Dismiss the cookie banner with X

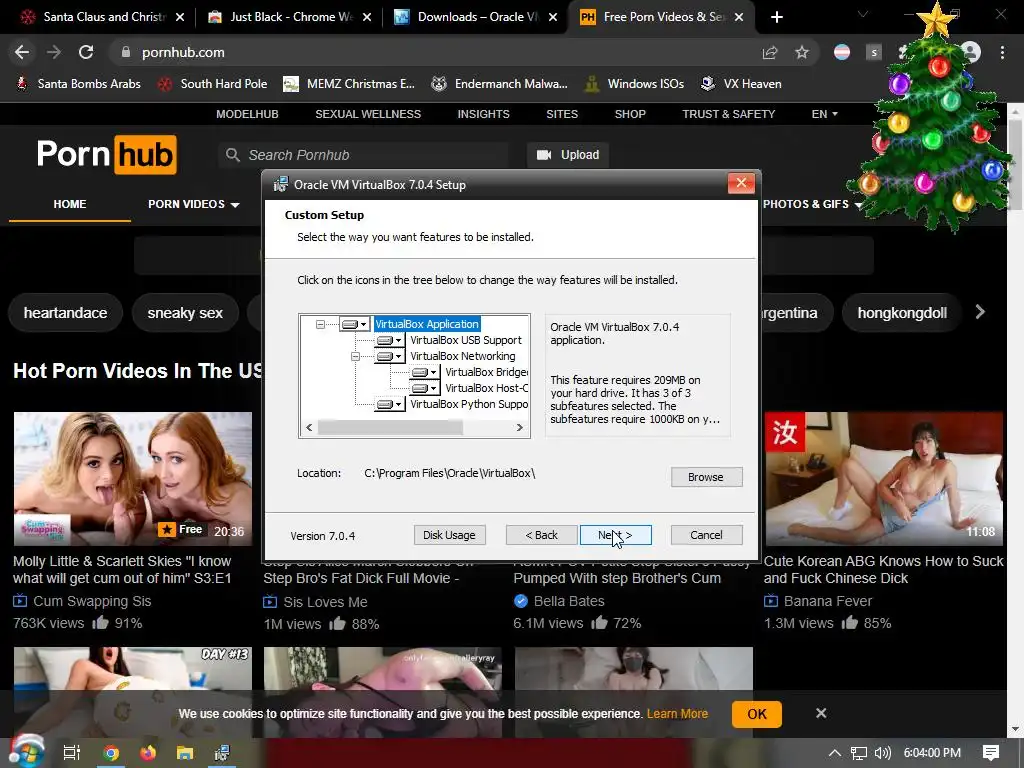tap(821, 713)
